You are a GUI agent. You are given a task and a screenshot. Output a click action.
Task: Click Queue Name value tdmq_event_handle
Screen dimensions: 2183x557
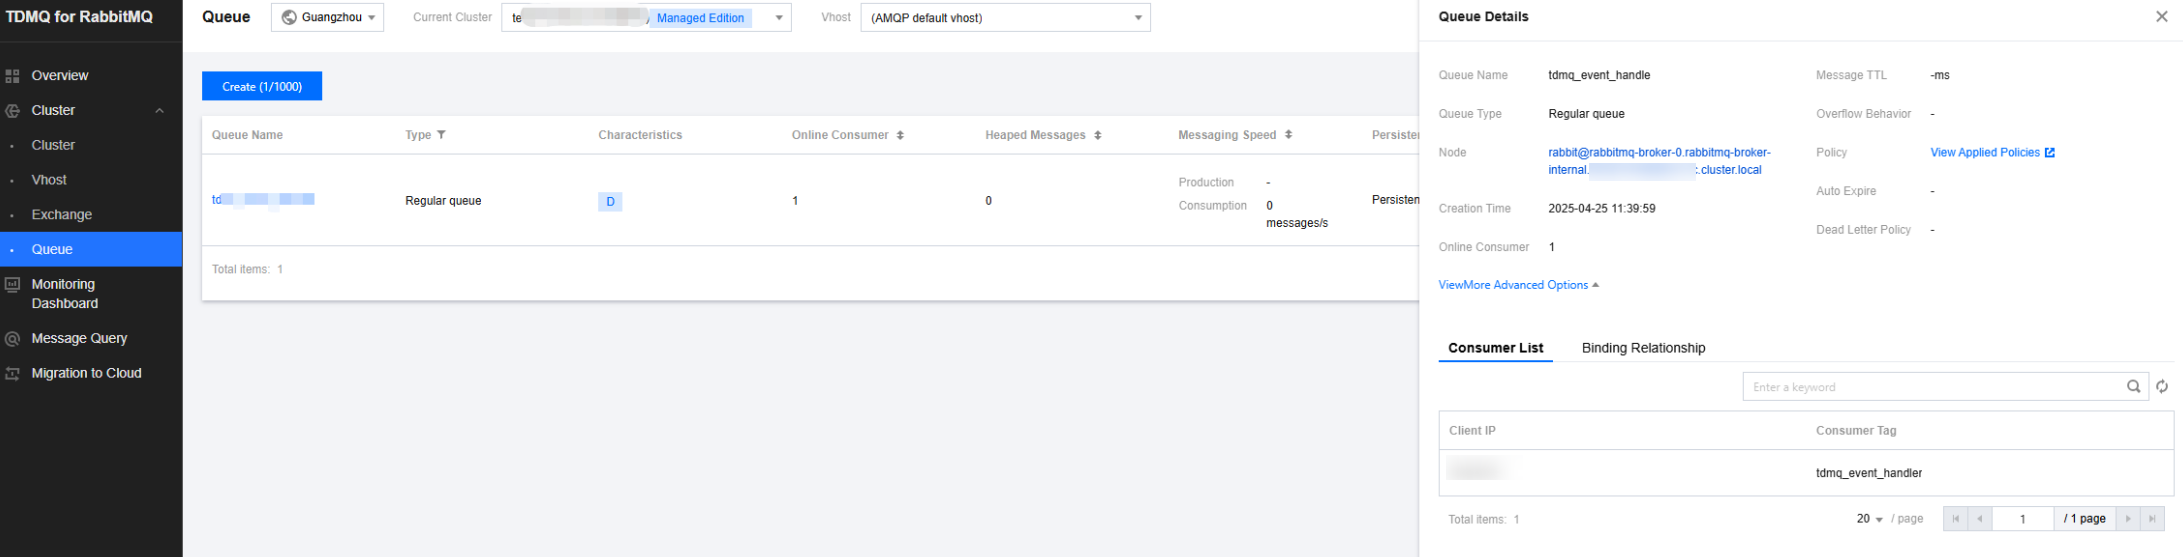point(1599,75)
